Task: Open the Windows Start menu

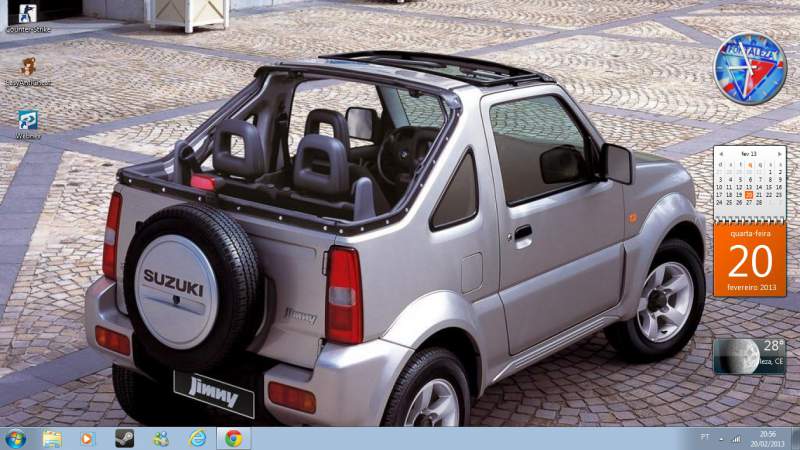Action: [x=15, y=439]
